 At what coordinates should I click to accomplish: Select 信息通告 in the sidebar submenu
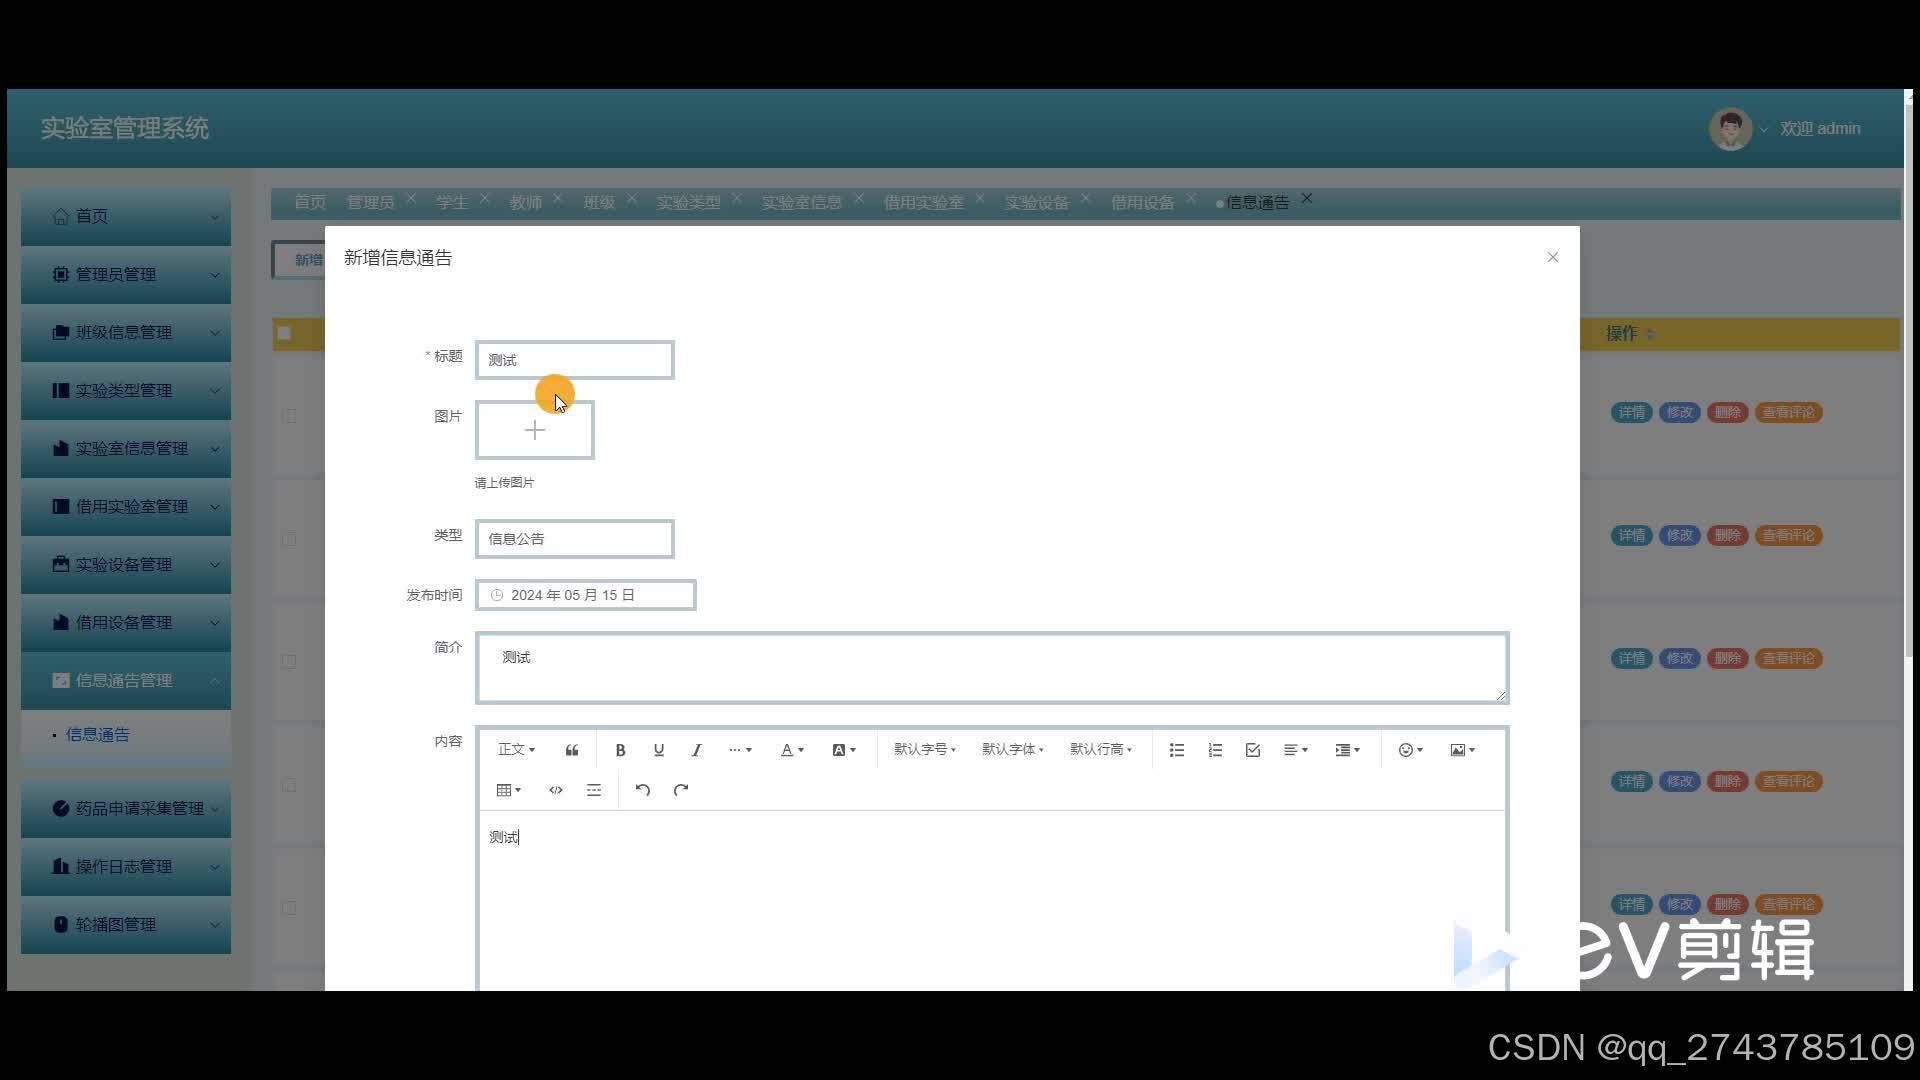point(98,734)
